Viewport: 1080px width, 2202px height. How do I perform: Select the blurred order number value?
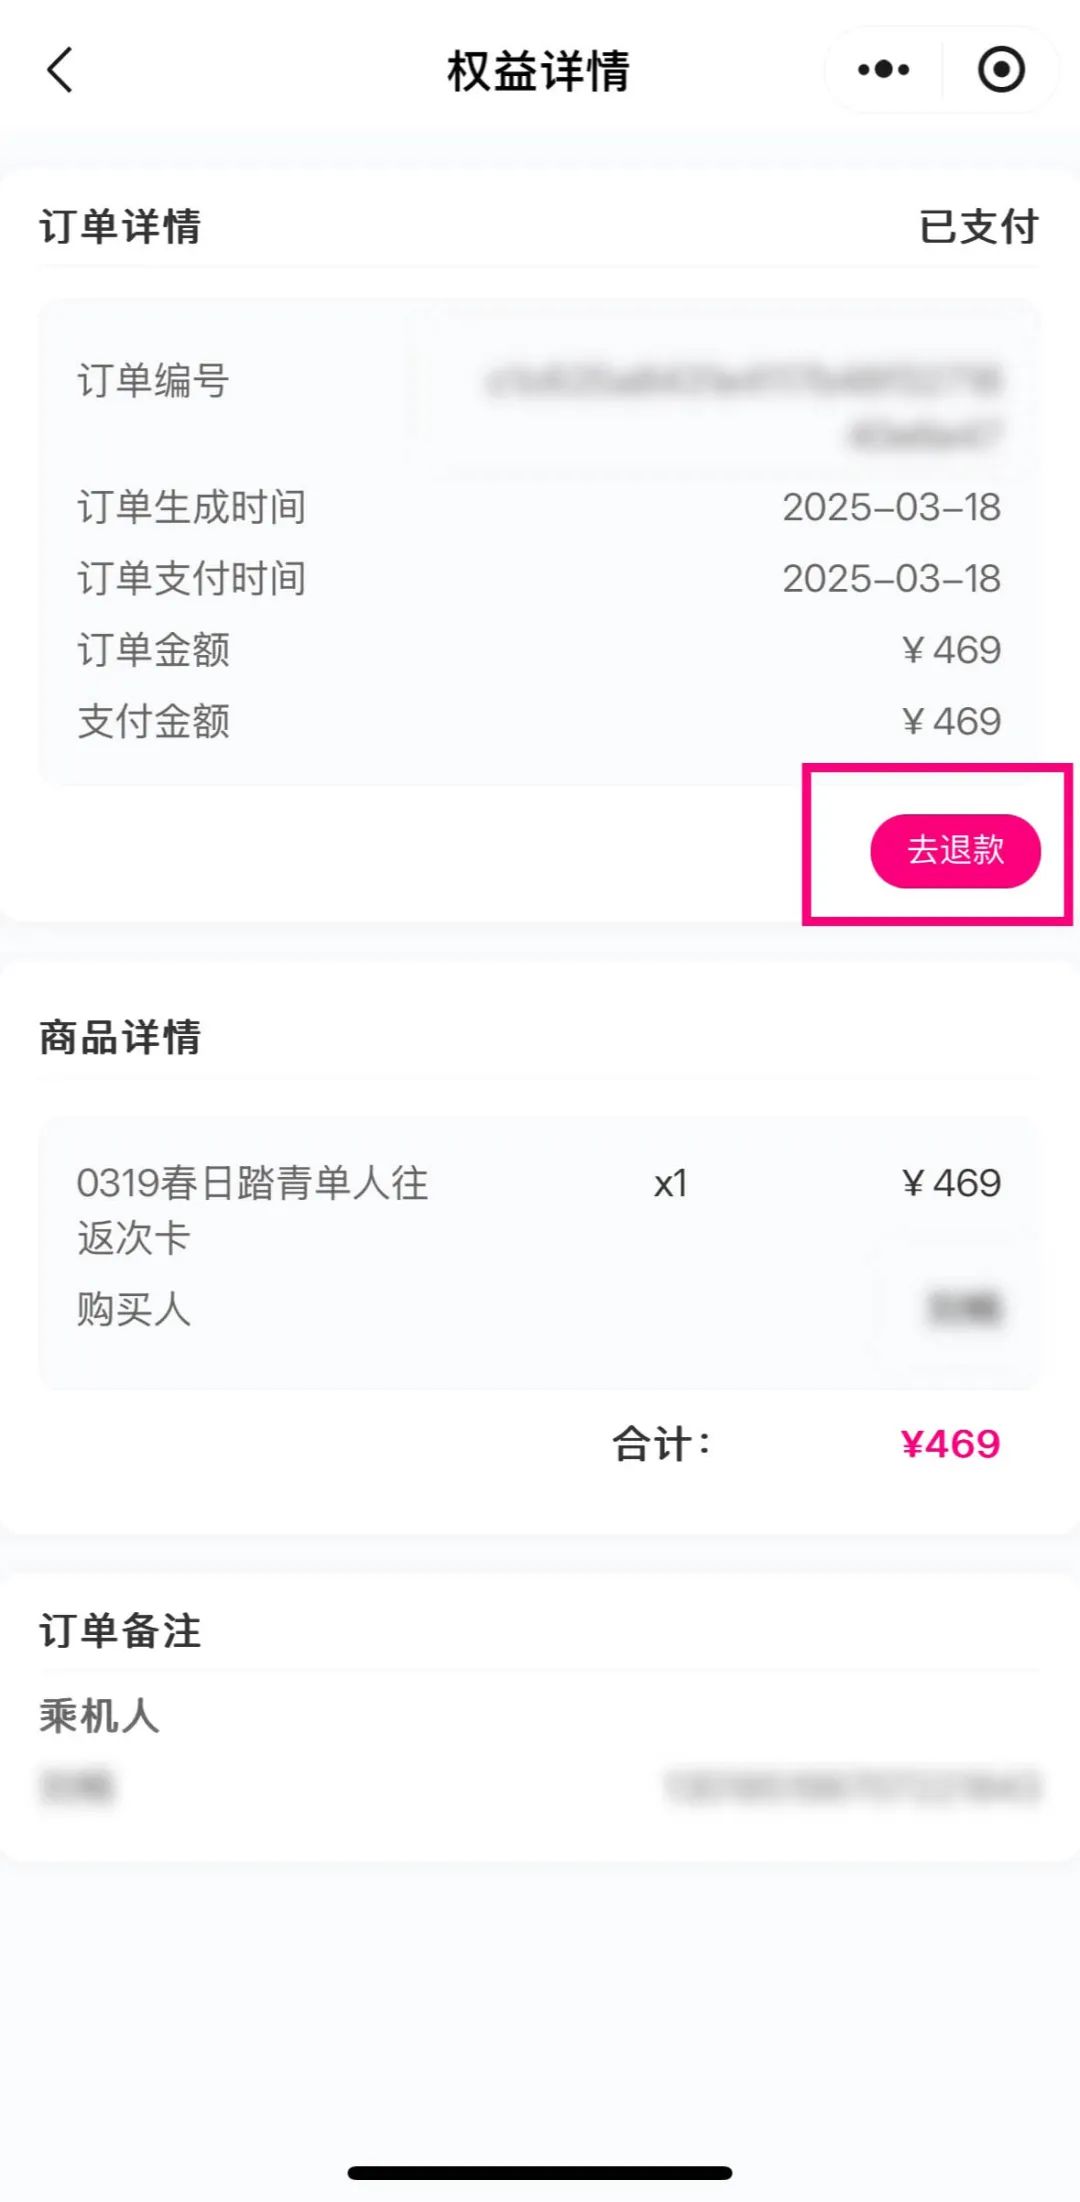click(745, 405)
